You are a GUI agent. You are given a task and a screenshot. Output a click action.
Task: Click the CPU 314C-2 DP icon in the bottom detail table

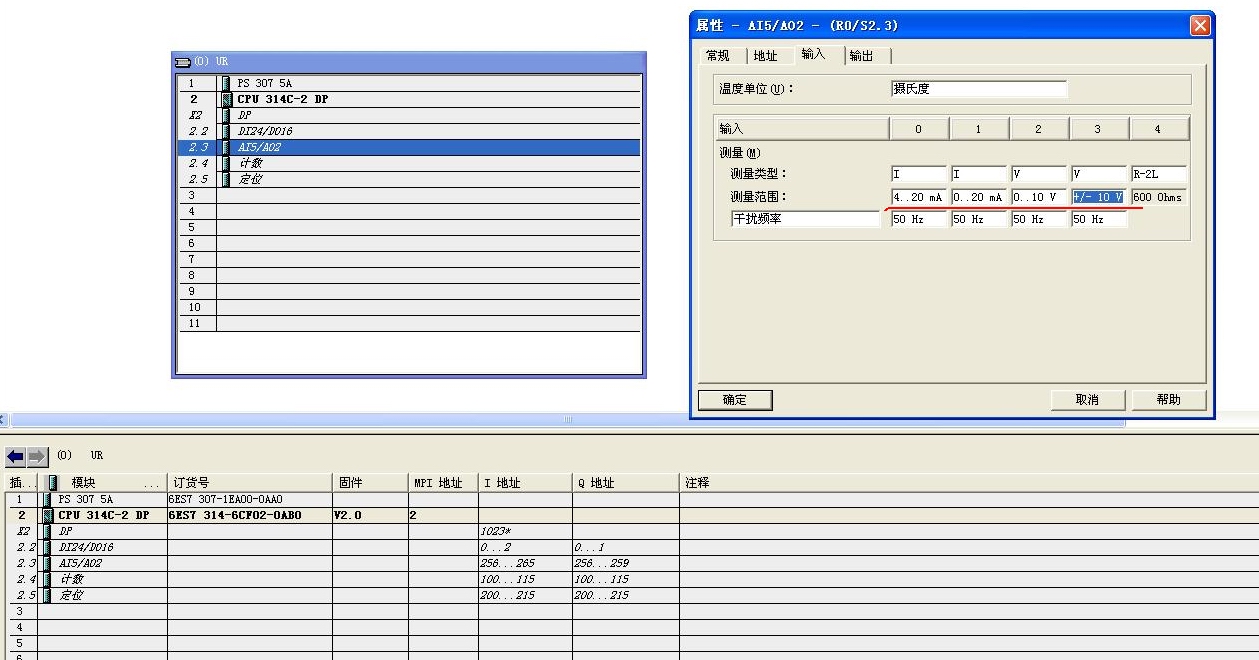(47, 515)
